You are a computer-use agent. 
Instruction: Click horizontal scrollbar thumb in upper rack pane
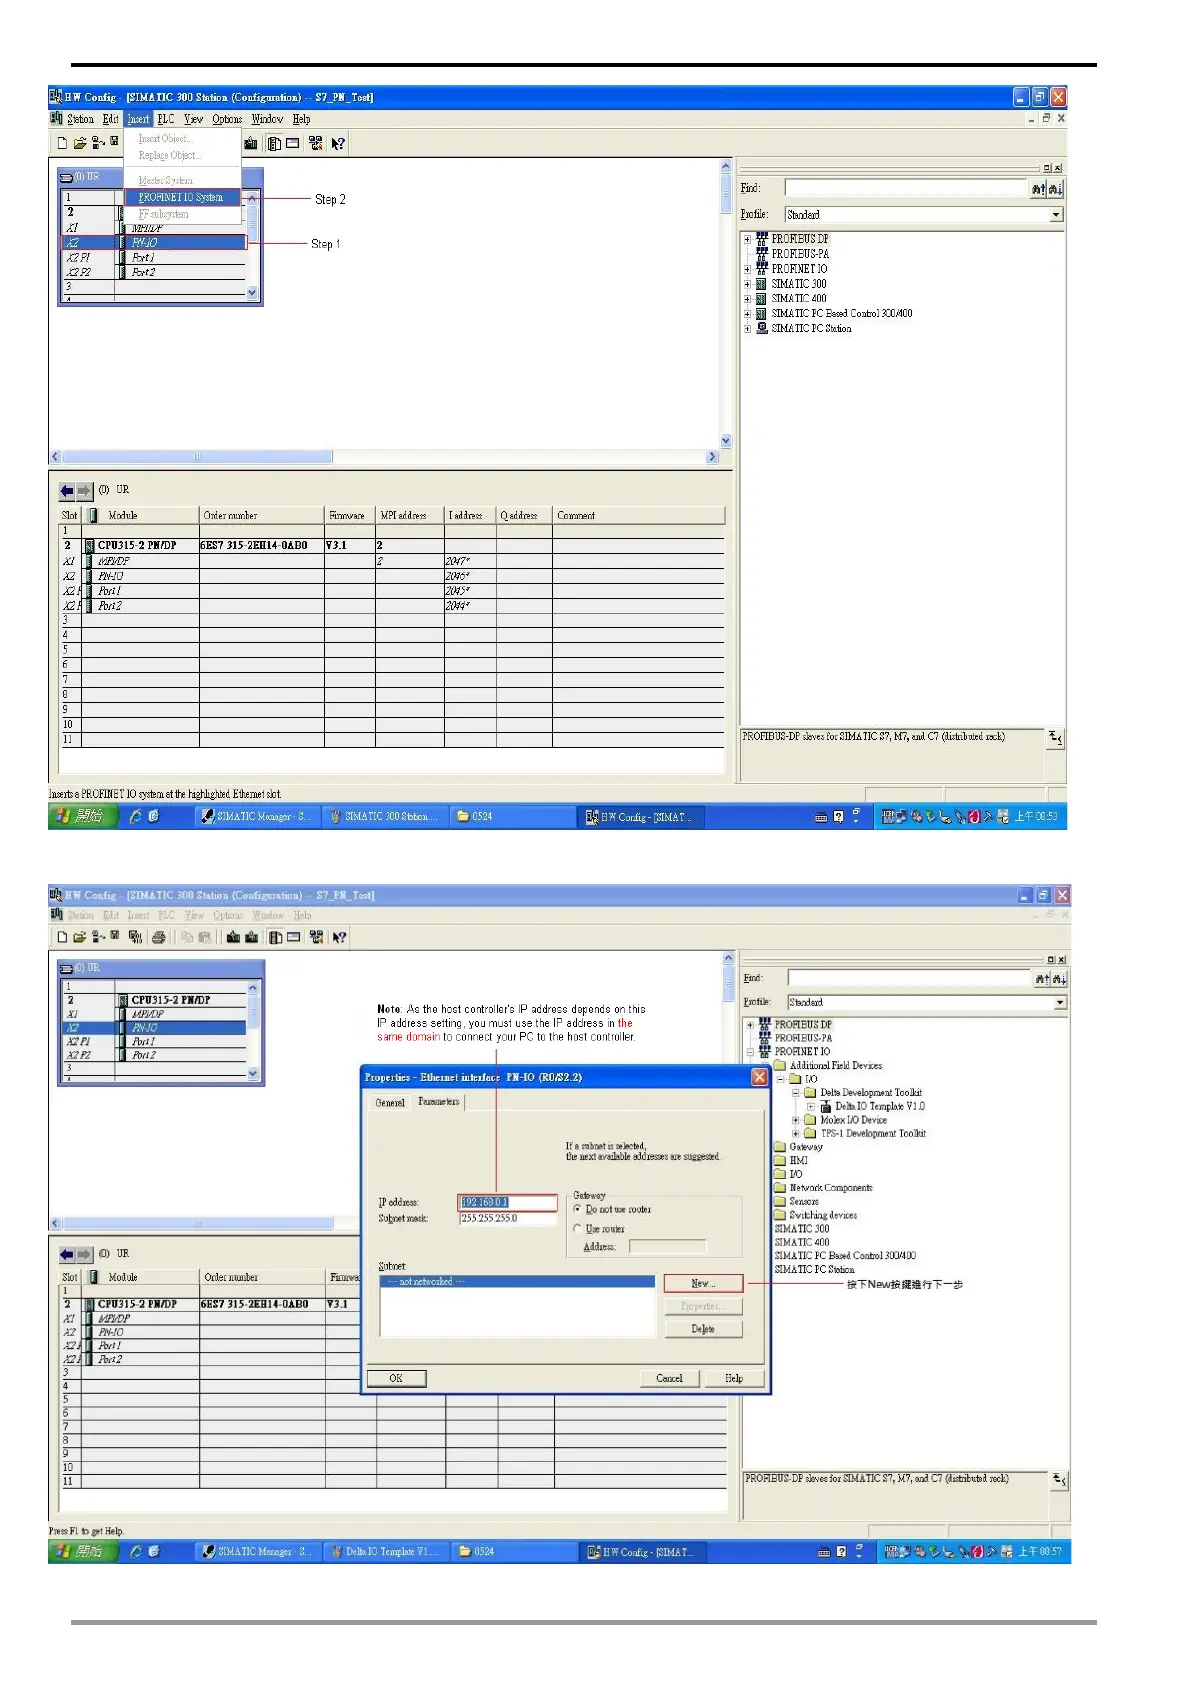197,457
